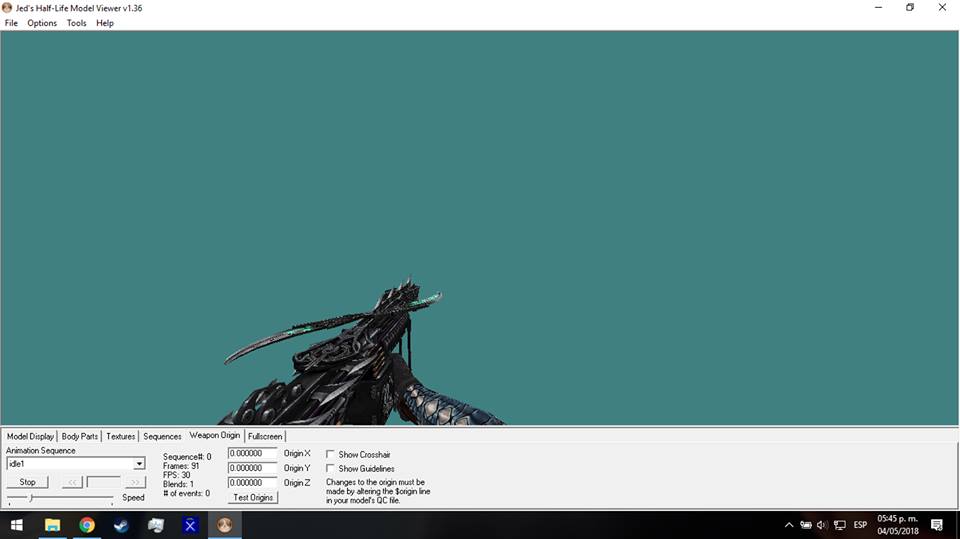This screenshot has width=960, height=539.
Task: Open the volume control tray icon
Action: pyautogui.click(x=822, y=525)
